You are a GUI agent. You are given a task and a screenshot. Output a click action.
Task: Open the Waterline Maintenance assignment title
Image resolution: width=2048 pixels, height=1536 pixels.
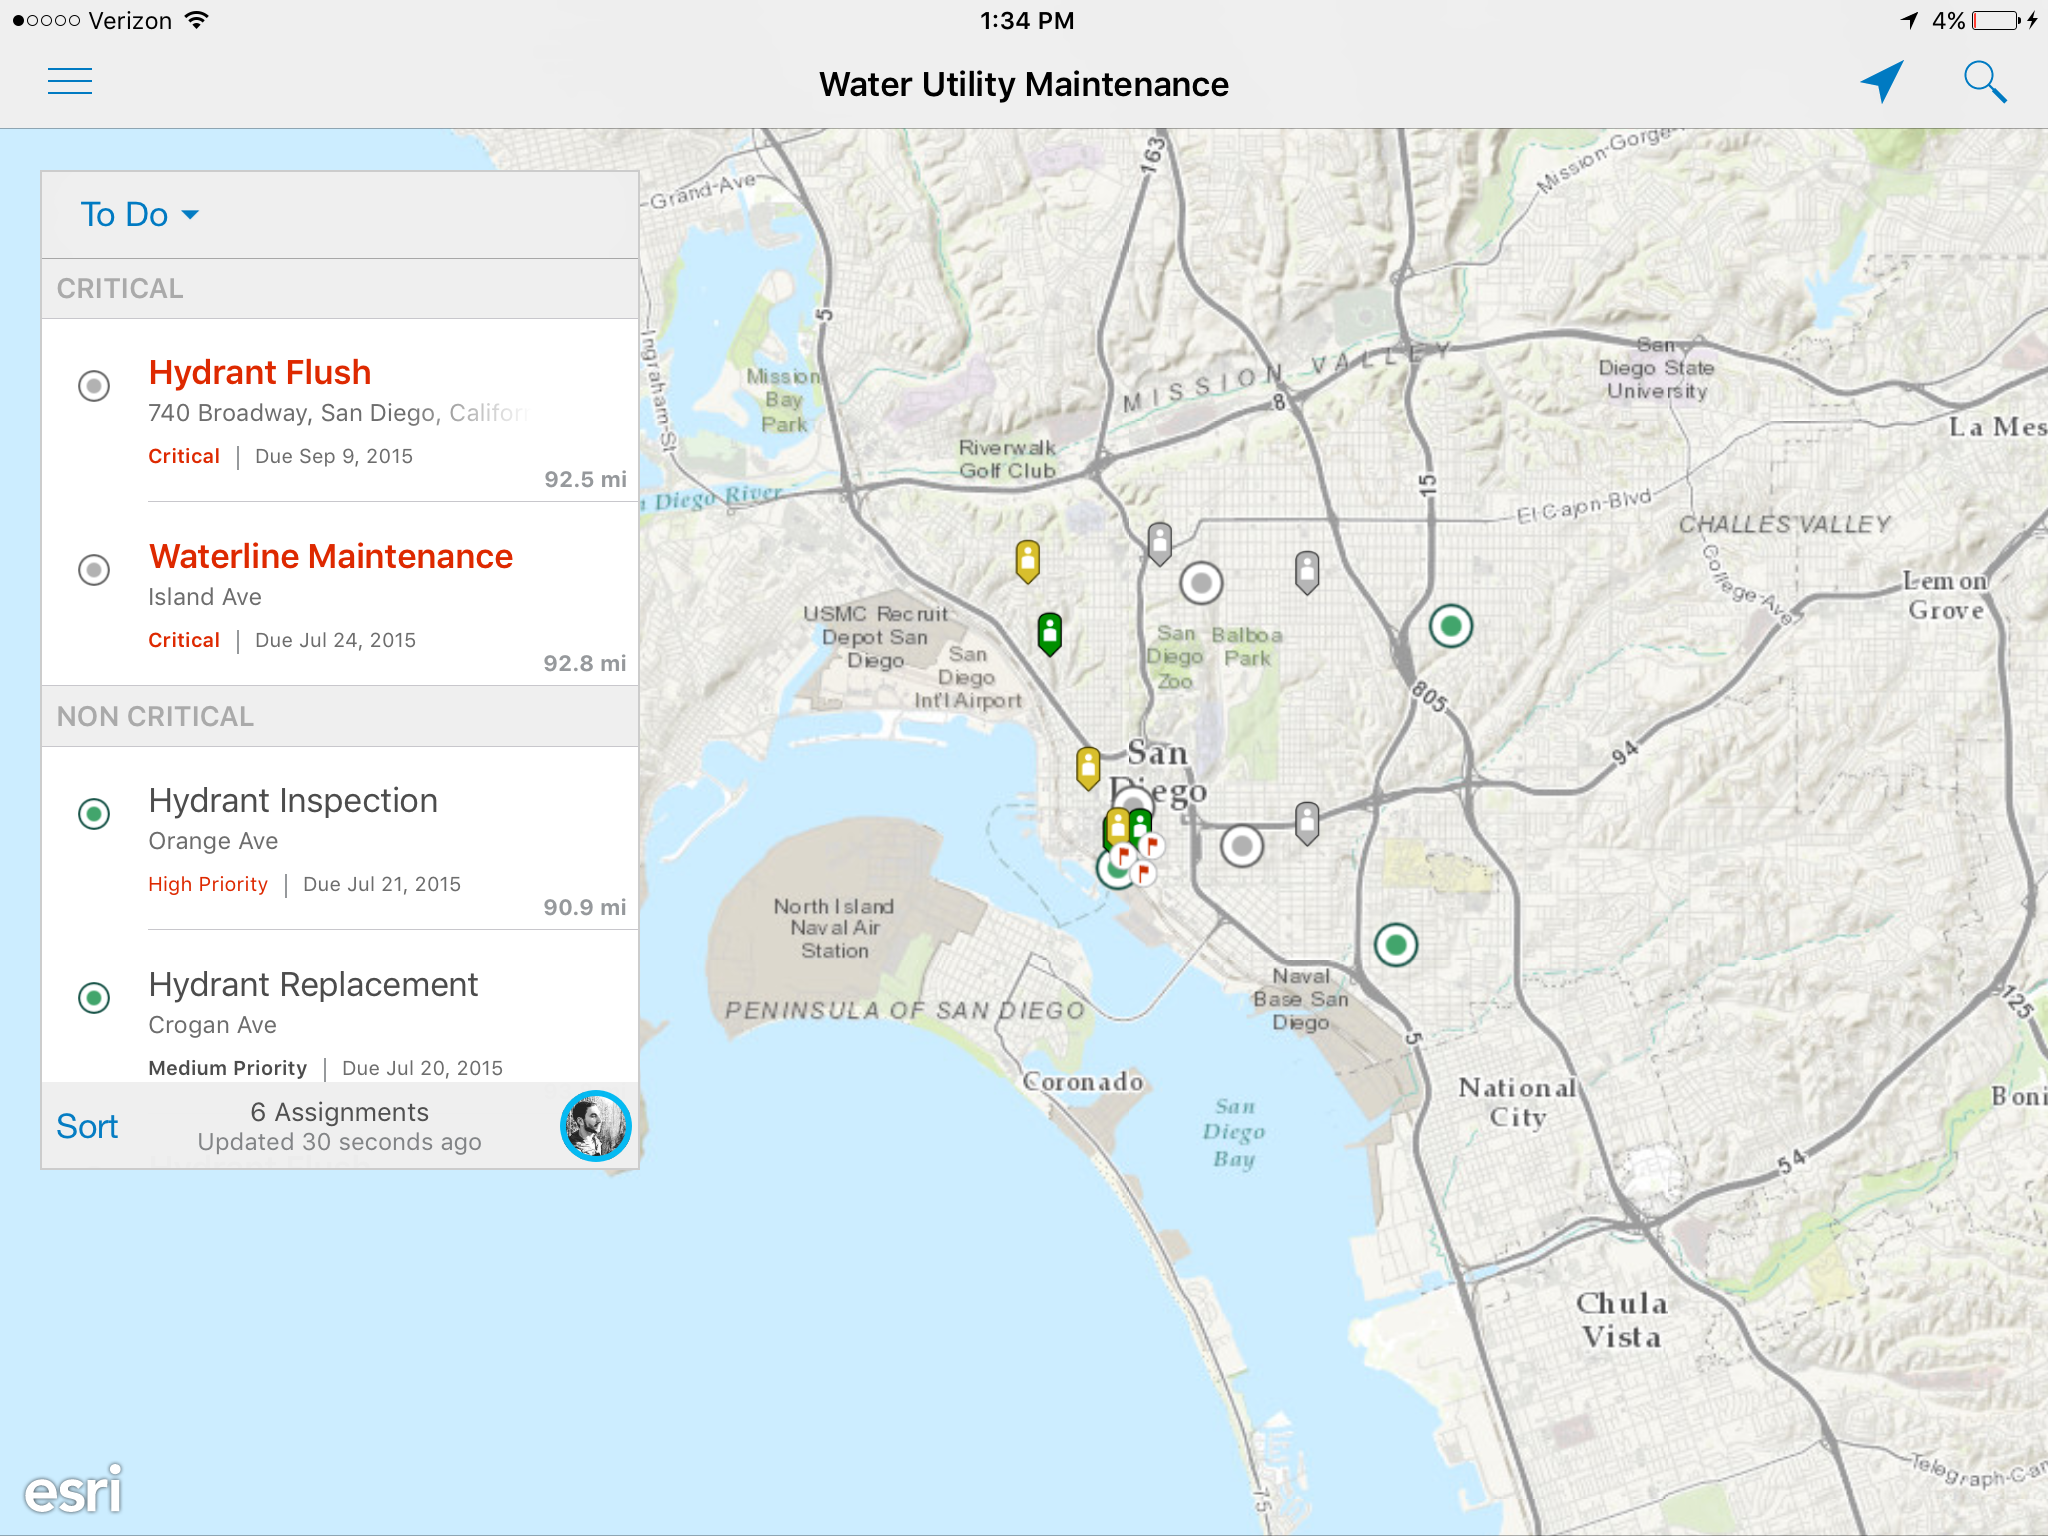click(331, 556)
